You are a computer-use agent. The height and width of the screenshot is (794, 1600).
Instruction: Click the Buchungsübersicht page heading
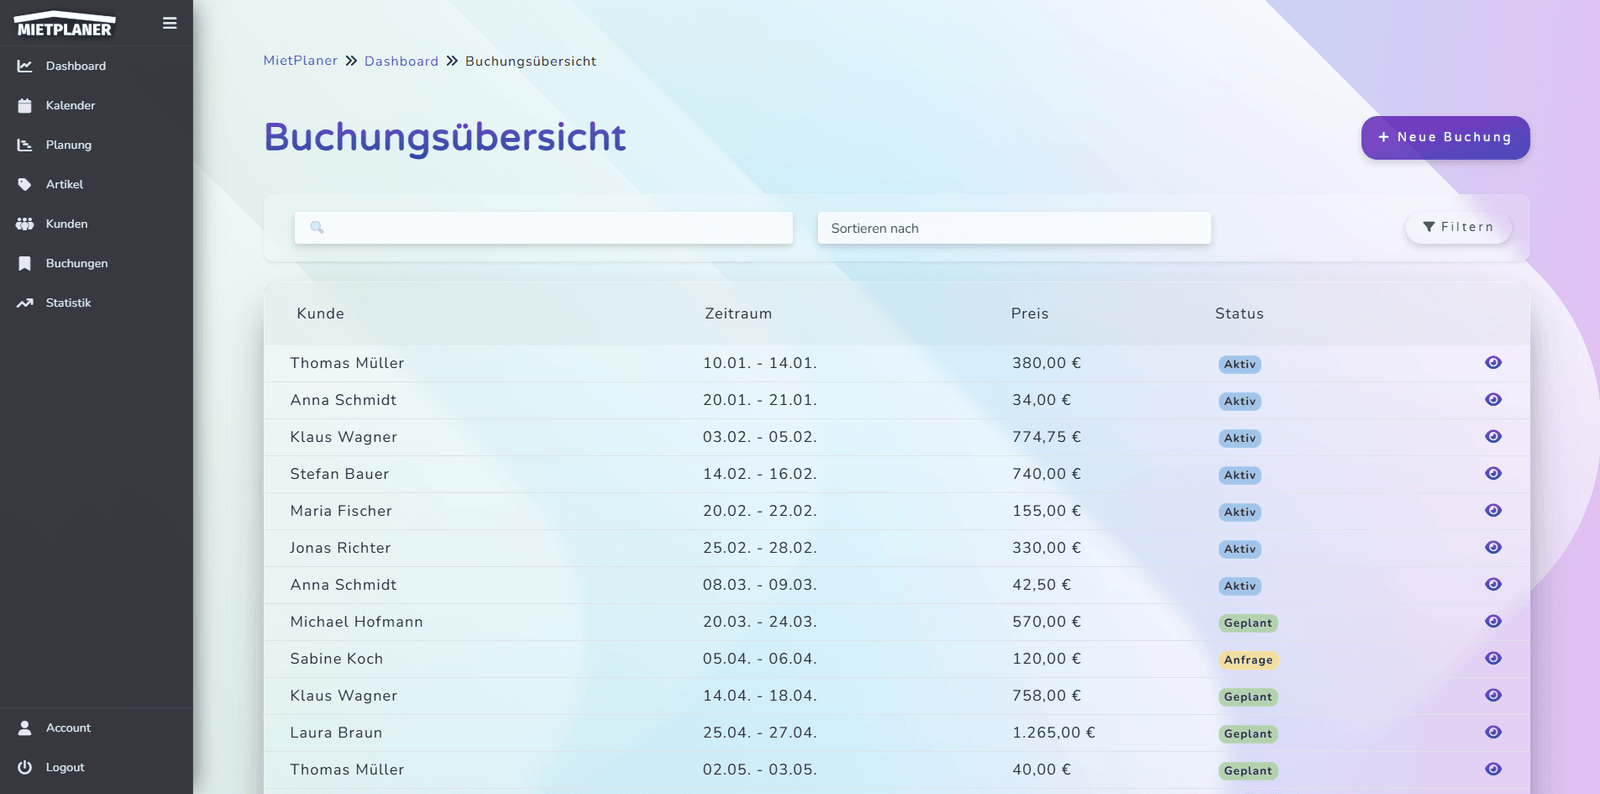pyautogui.click(x=445, y=137)
